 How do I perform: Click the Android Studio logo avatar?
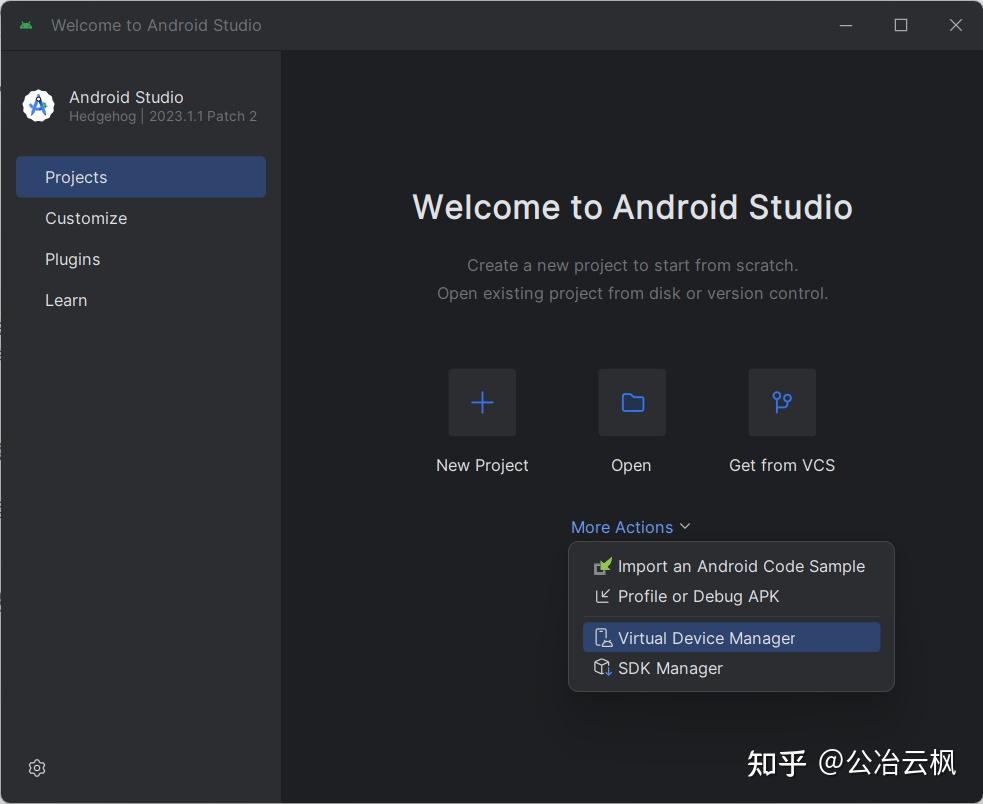point(38,105)
